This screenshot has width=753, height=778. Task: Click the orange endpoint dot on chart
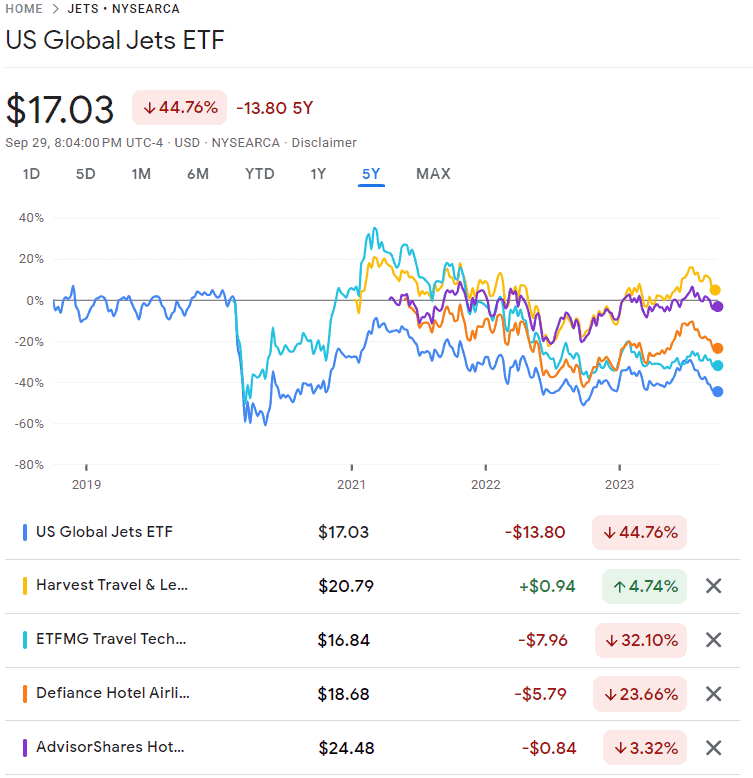[x=717, y=348]
